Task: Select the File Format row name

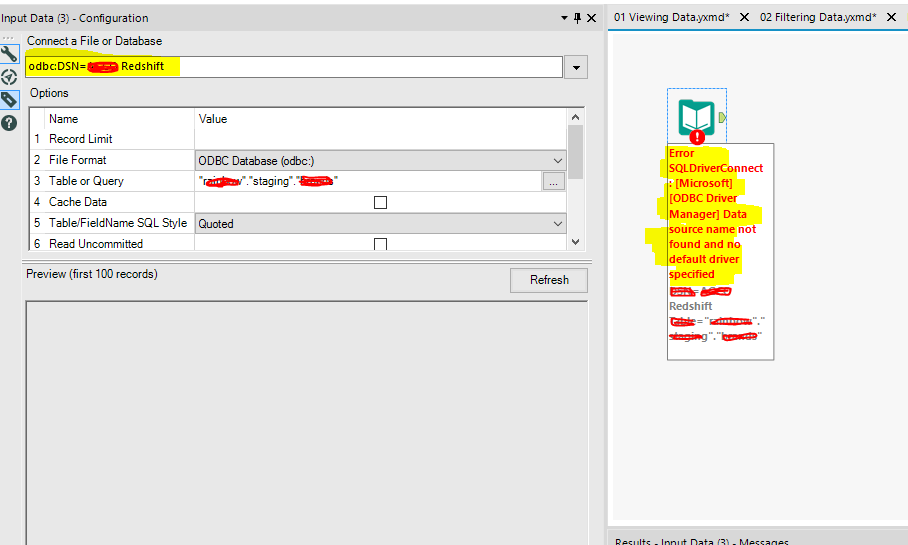Action: [x=78, y=160]
